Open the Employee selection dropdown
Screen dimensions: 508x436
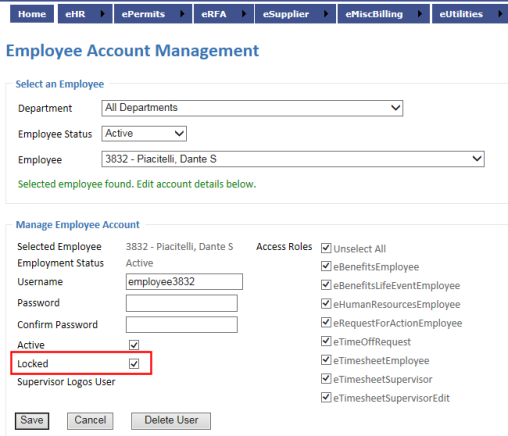point(293,159)
